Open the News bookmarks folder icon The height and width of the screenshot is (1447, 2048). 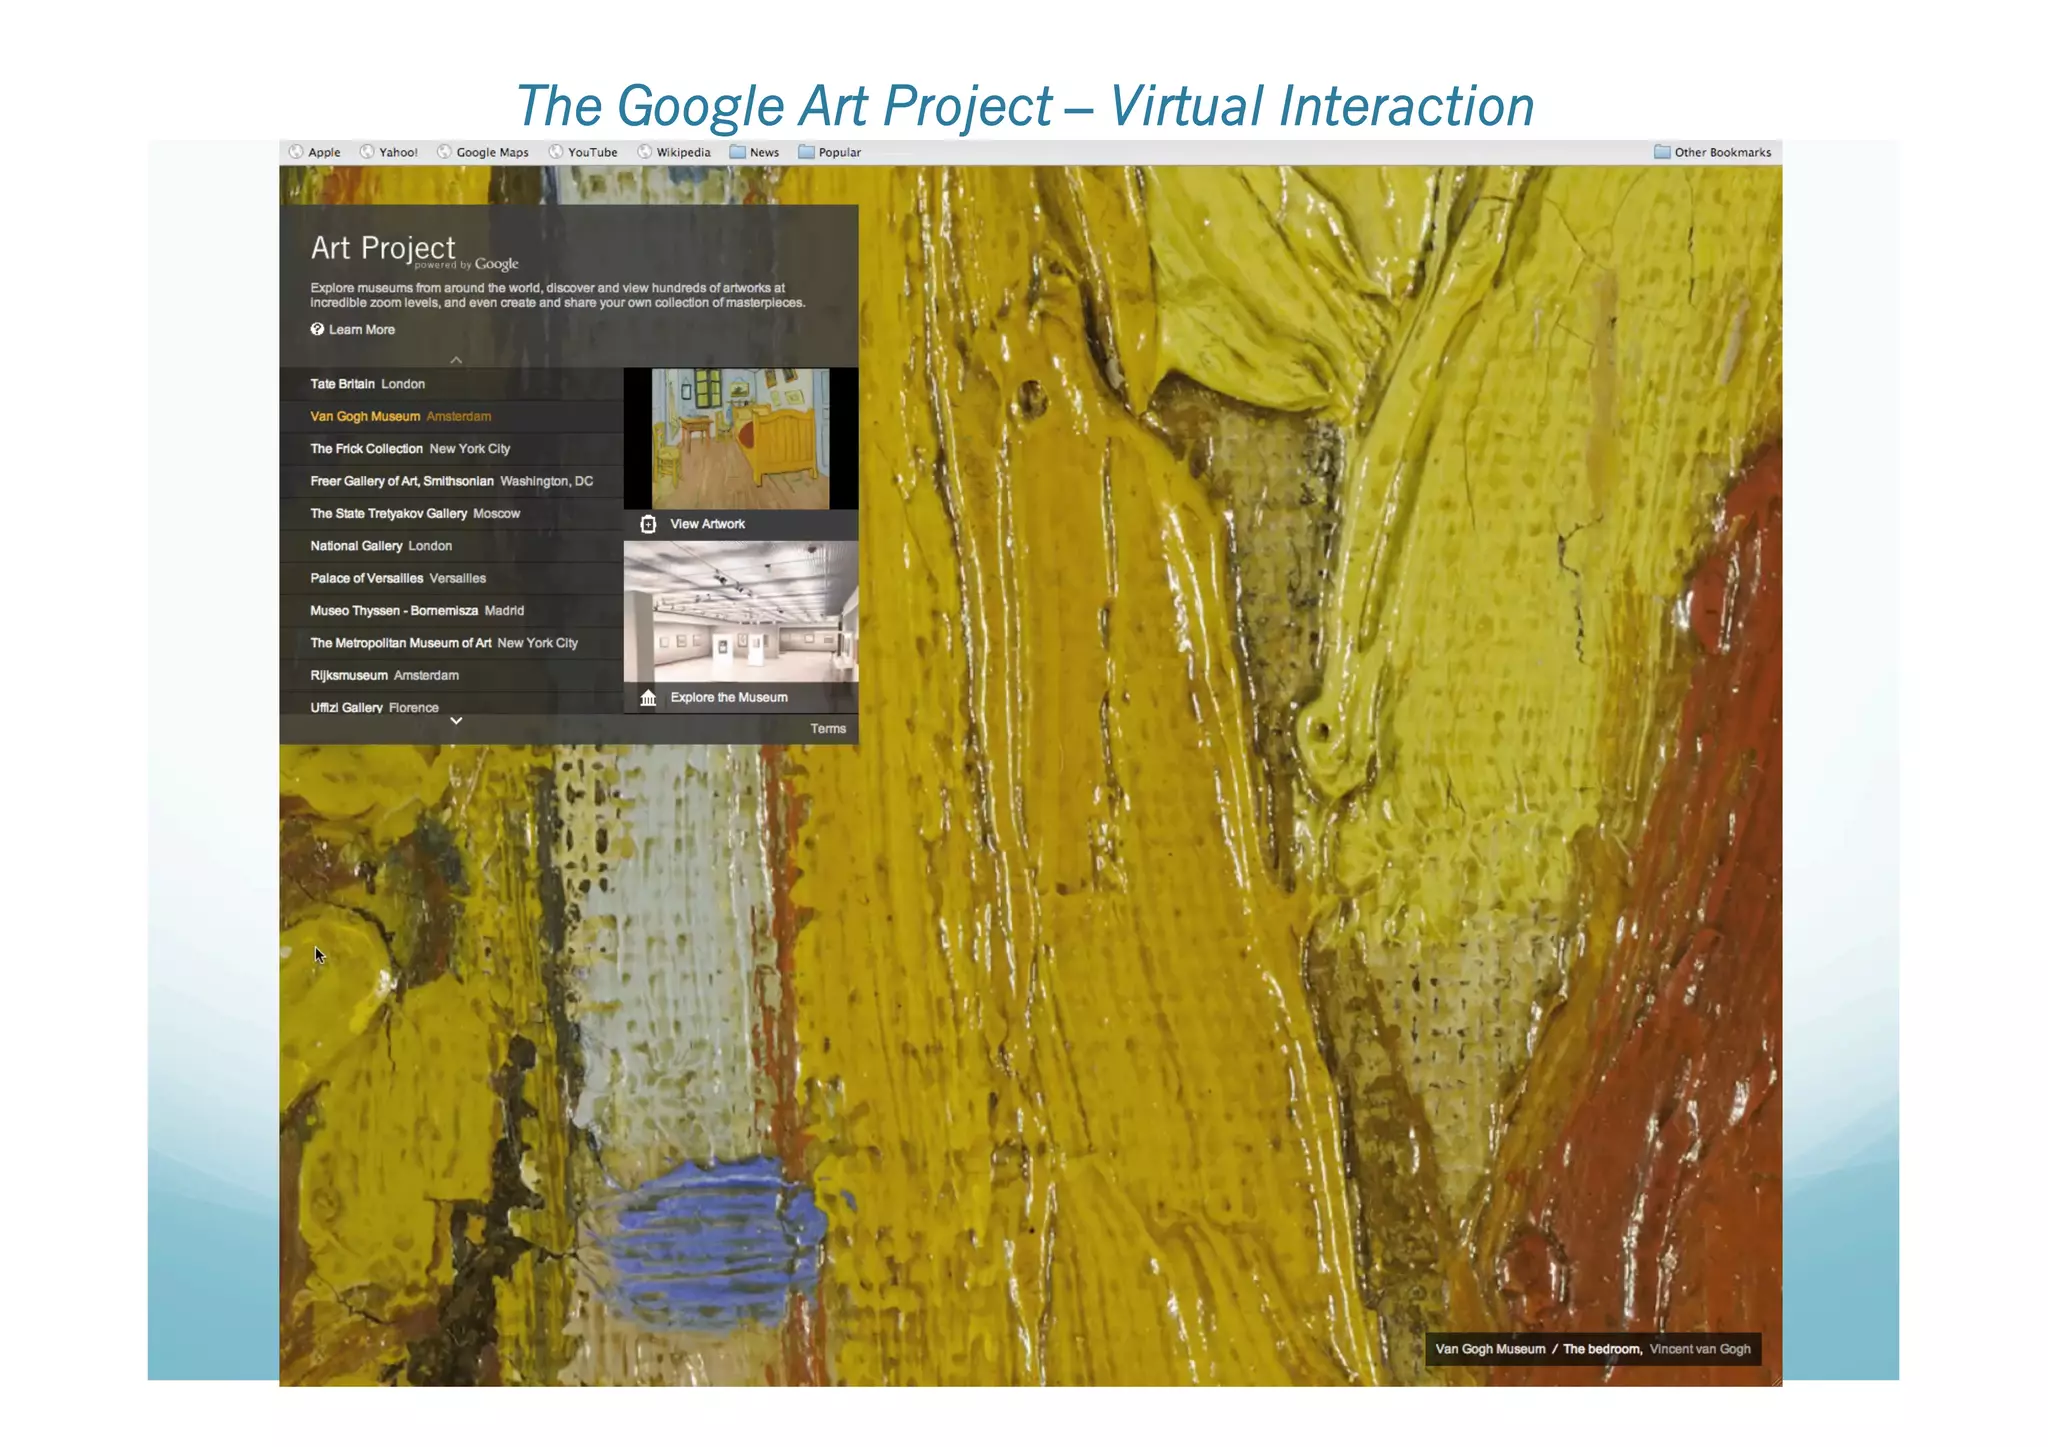[738, 152]
